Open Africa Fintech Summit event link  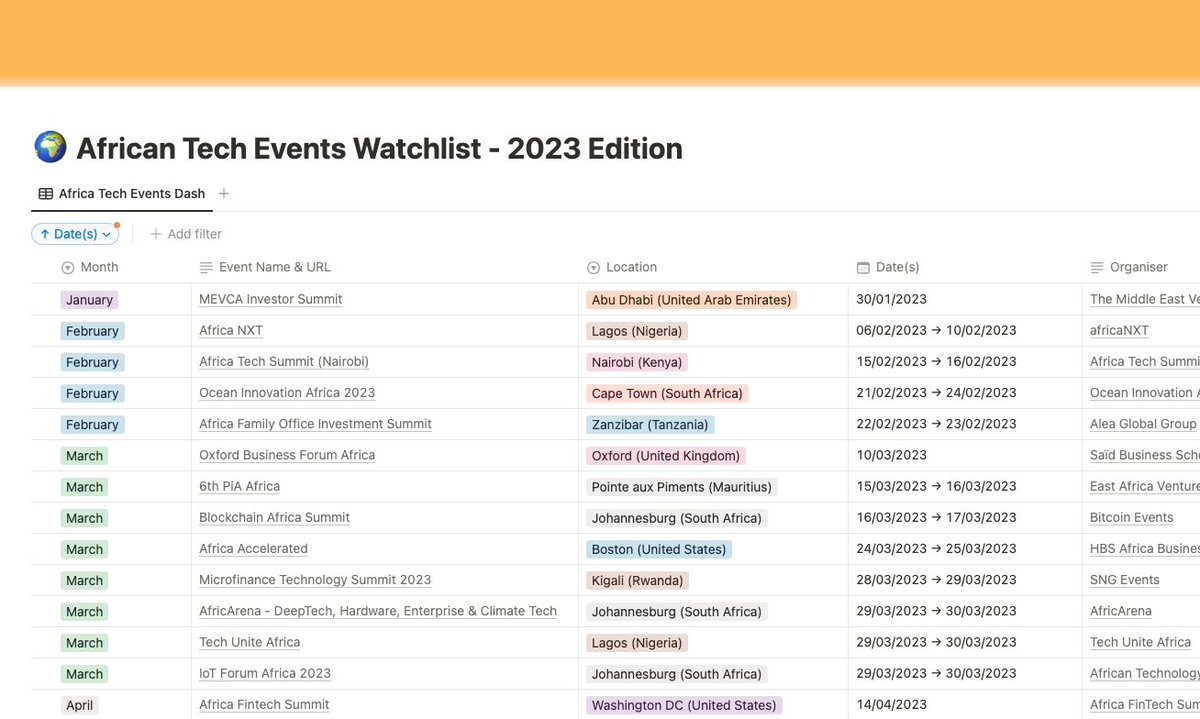pos(264,705)
